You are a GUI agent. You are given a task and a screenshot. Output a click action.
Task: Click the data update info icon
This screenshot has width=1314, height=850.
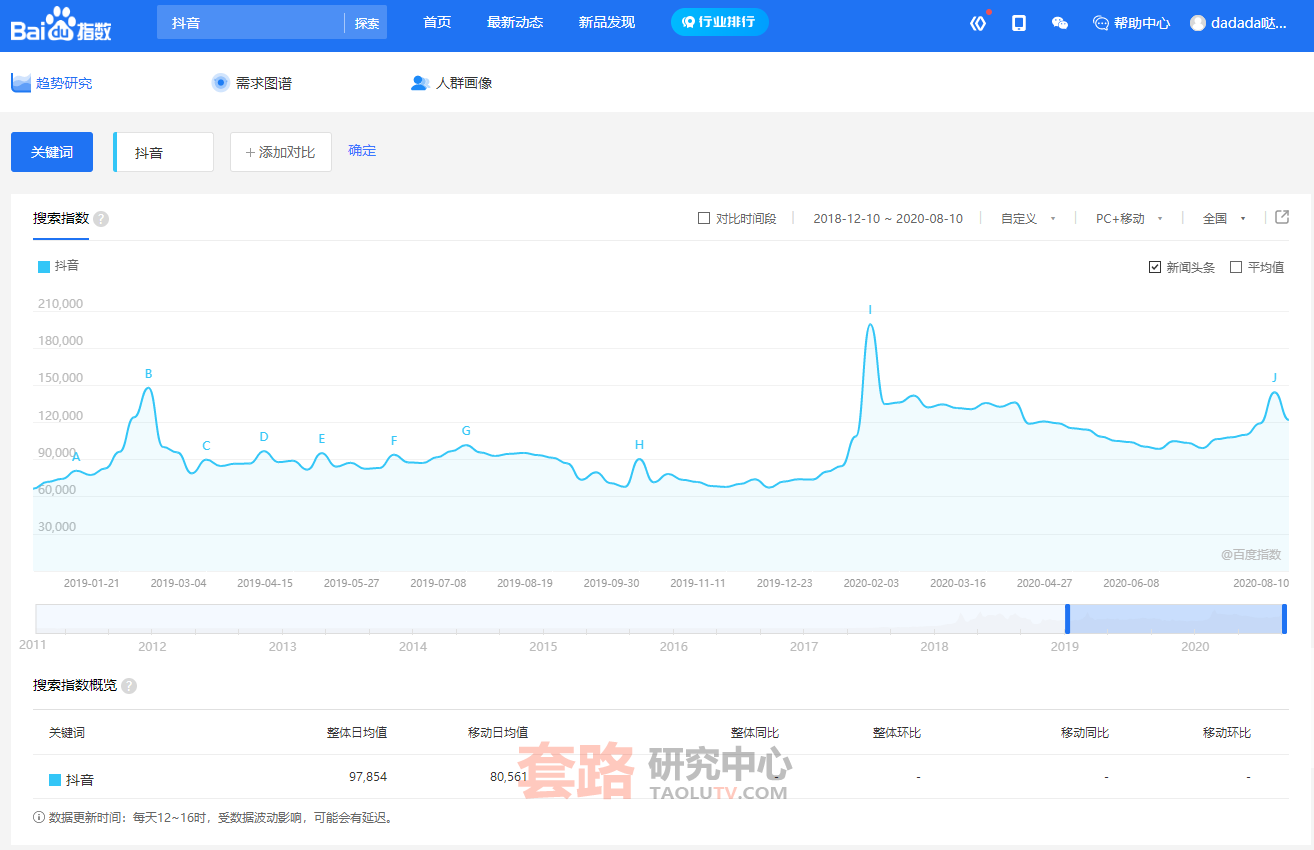[39, 817]
